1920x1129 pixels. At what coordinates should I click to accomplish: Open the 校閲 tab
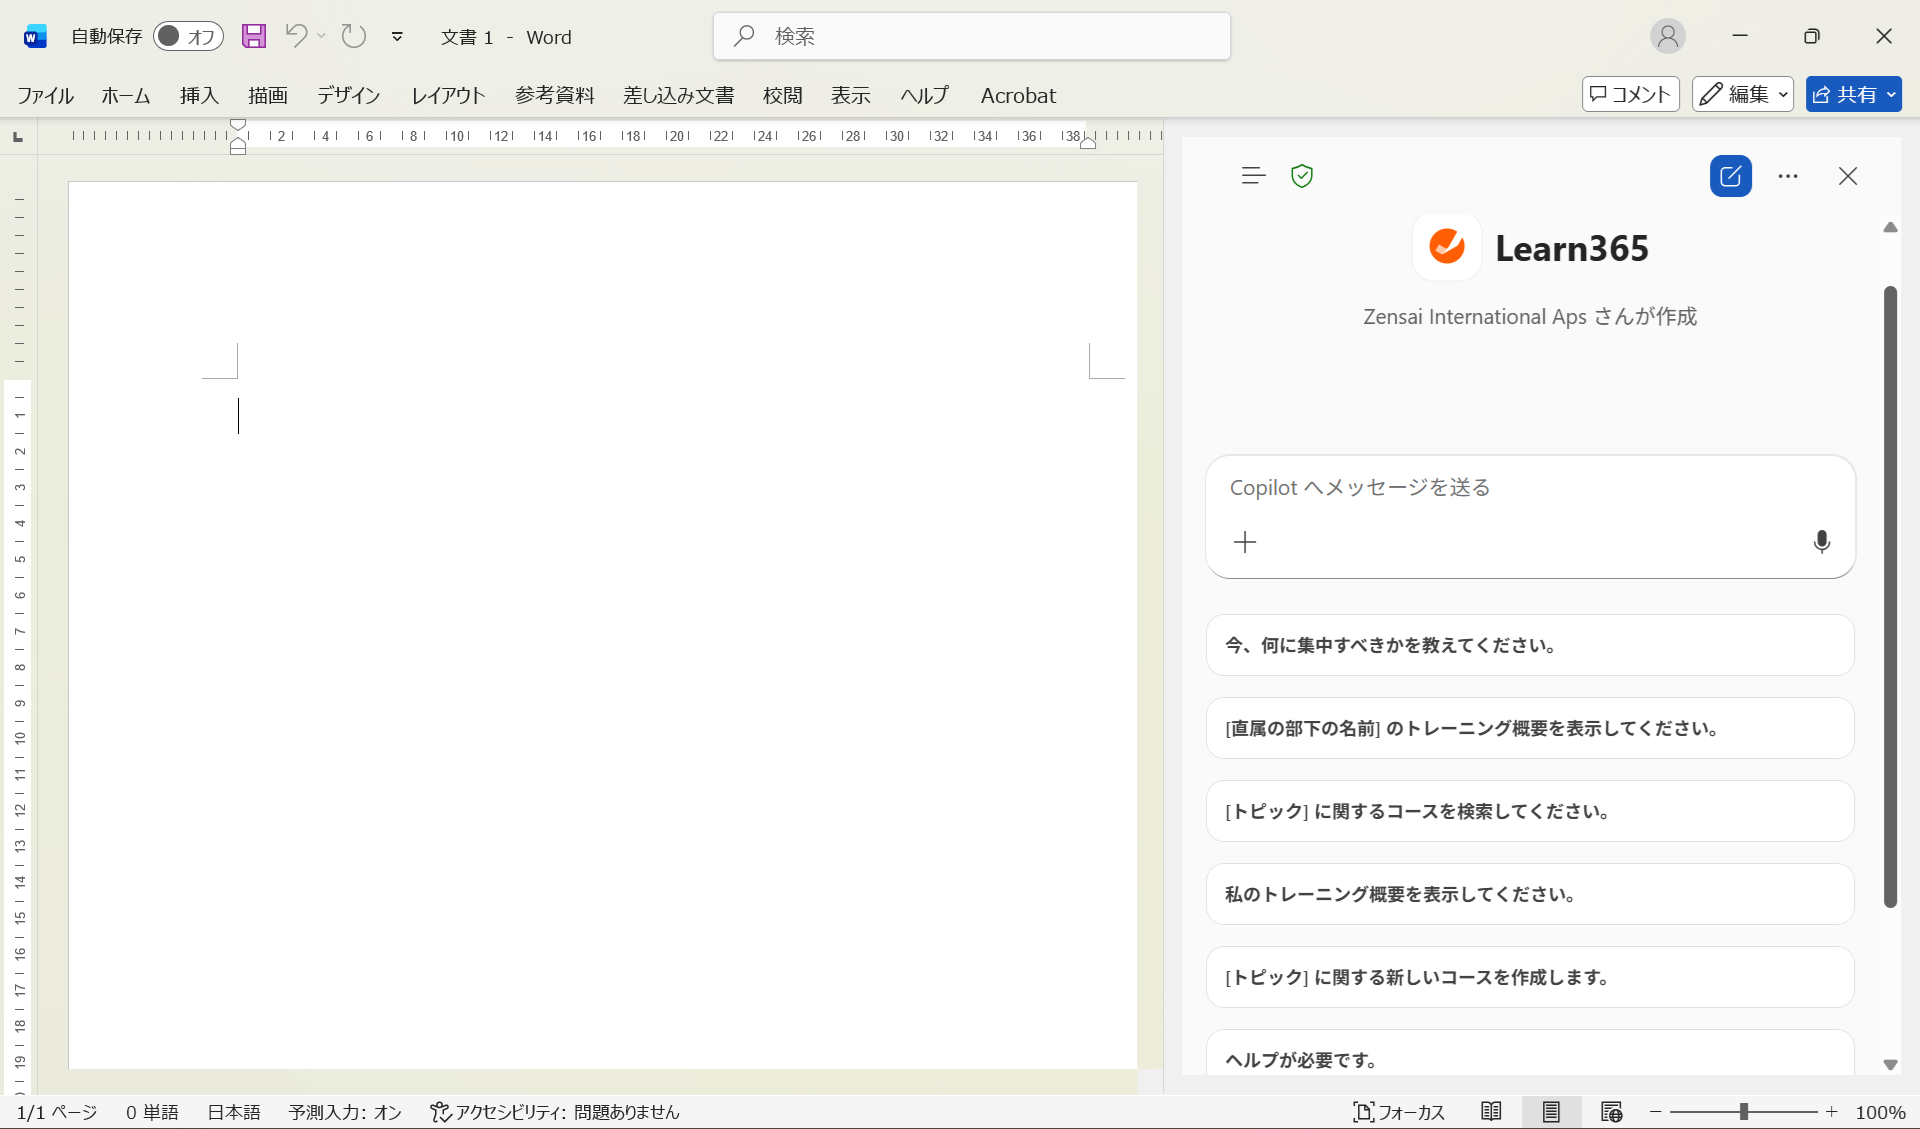coord(783,95)
